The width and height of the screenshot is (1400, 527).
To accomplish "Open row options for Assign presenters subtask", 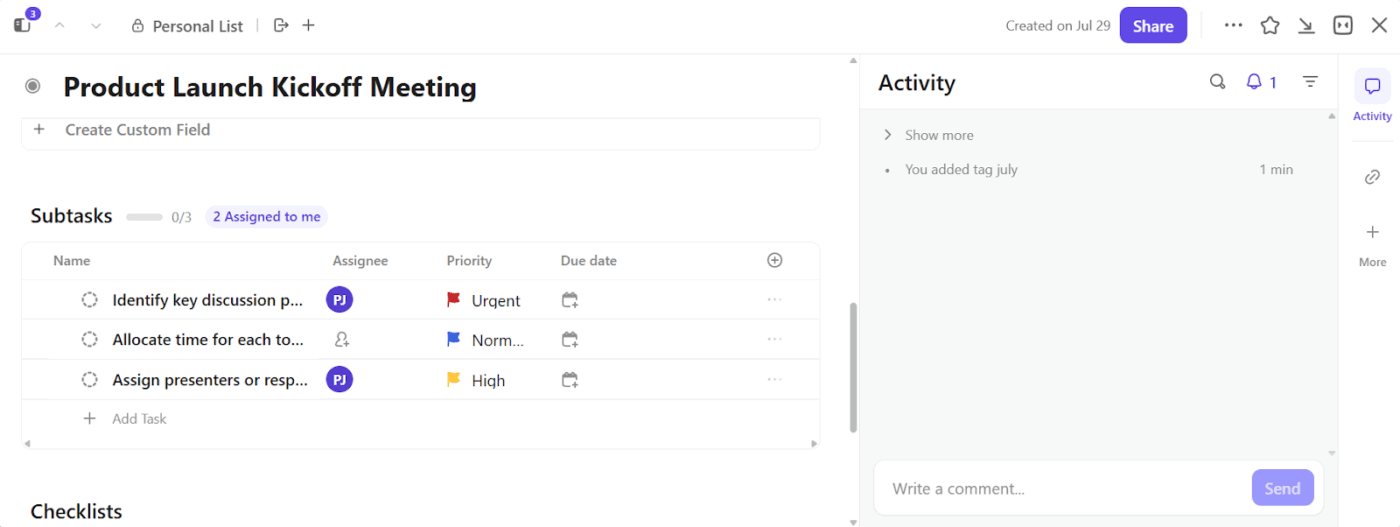I will pos(774,380).
